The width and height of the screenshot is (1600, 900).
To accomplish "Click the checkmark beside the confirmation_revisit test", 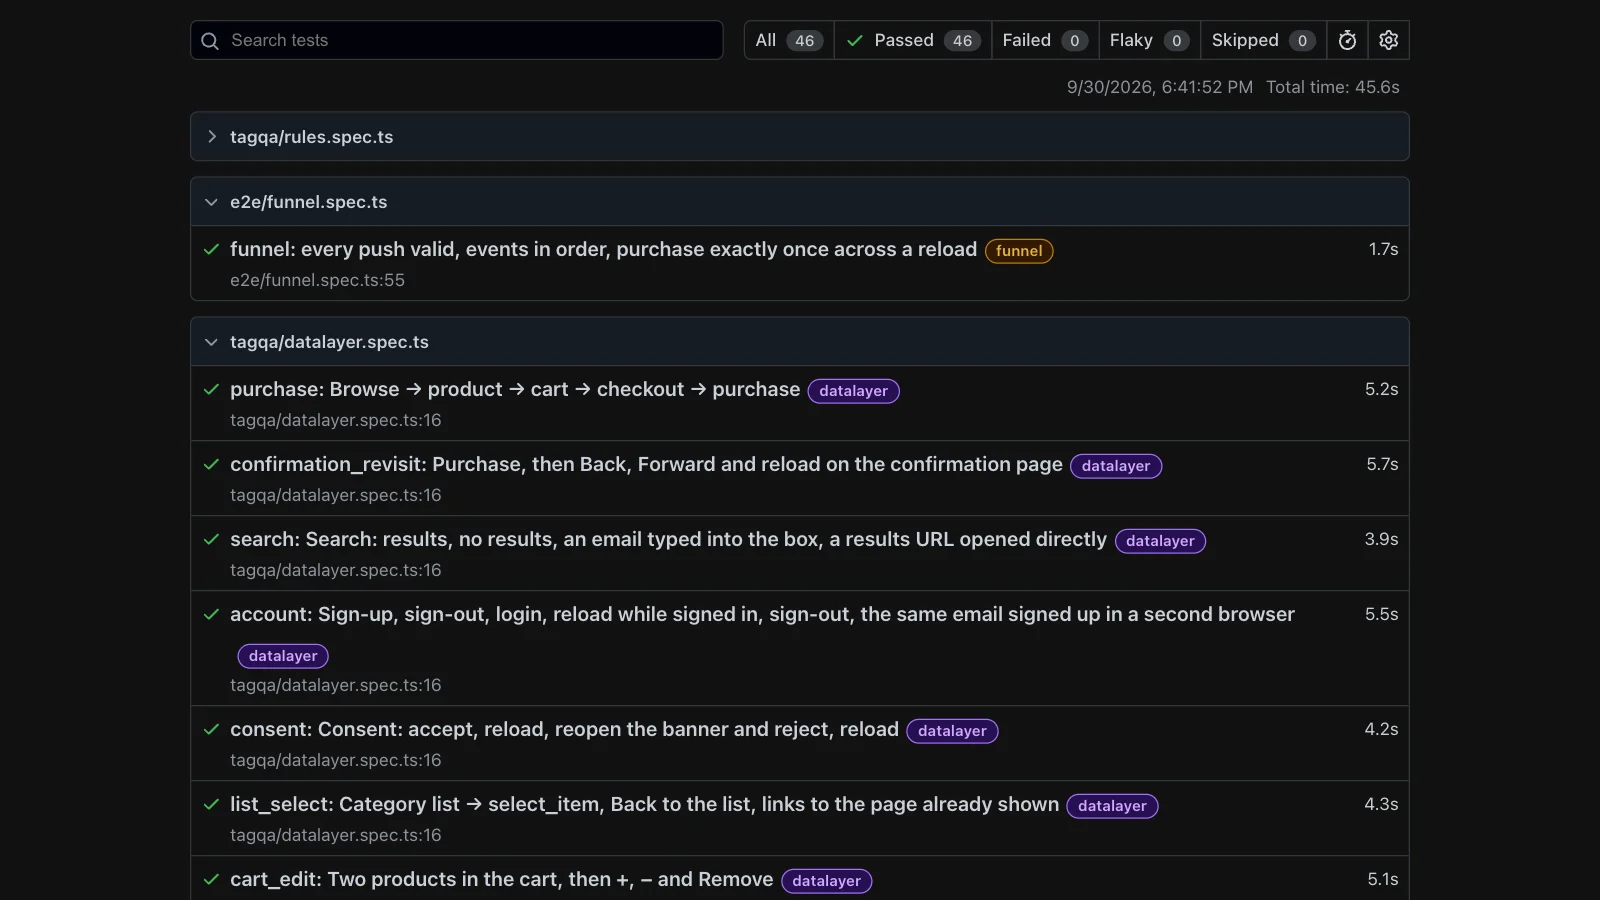I will [211, 464].
